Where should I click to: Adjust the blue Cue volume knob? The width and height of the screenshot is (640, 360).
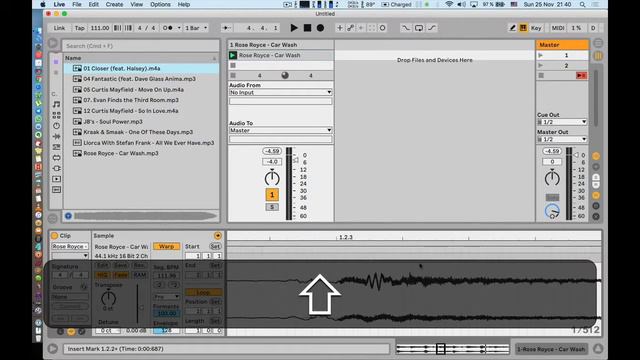coord(552,211)
